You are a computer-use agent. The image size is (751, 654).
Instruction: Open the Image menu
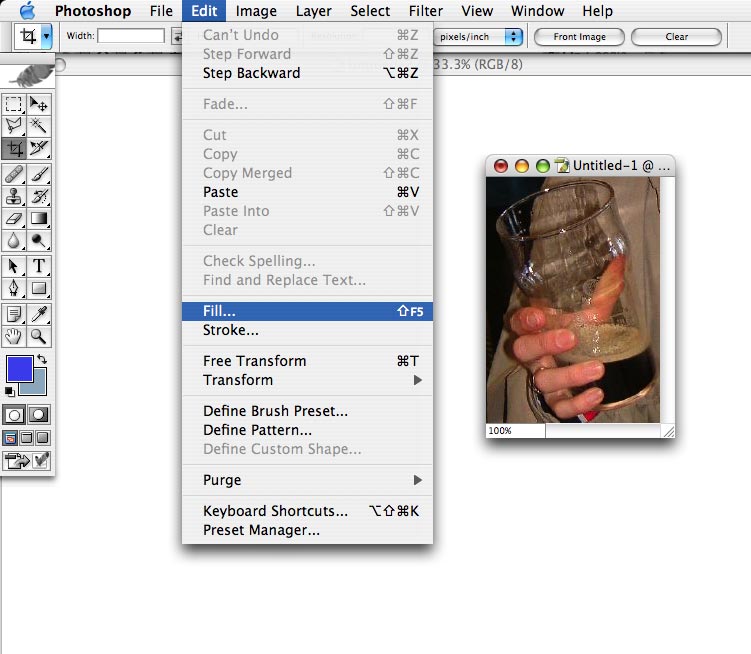point(256,11)
